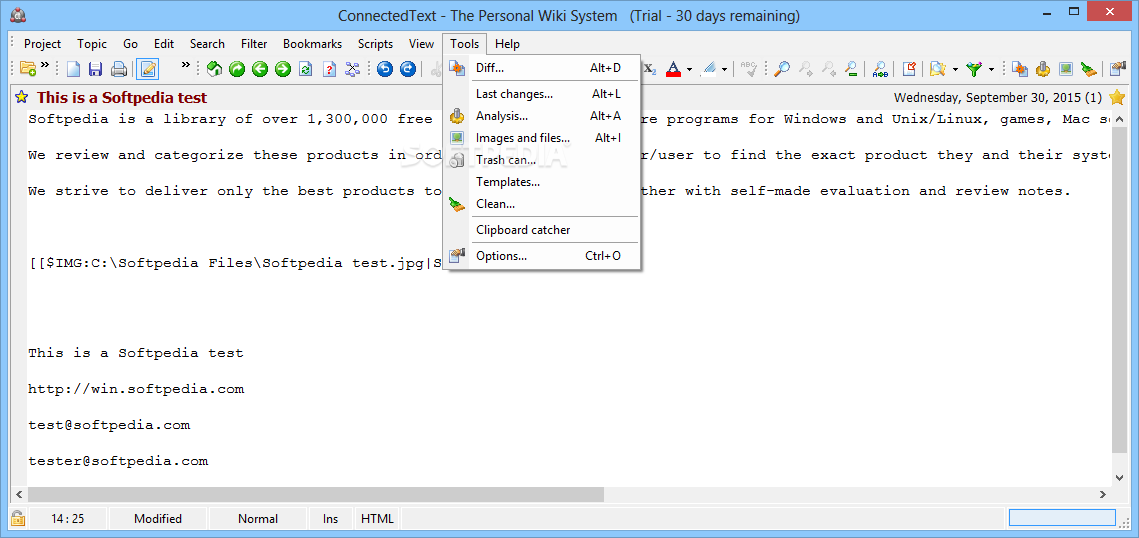The image size is (1139, 538).
Task: Expand the highlight color dropdown arrow
Action: pyautogui.click(x=724, y=70)
